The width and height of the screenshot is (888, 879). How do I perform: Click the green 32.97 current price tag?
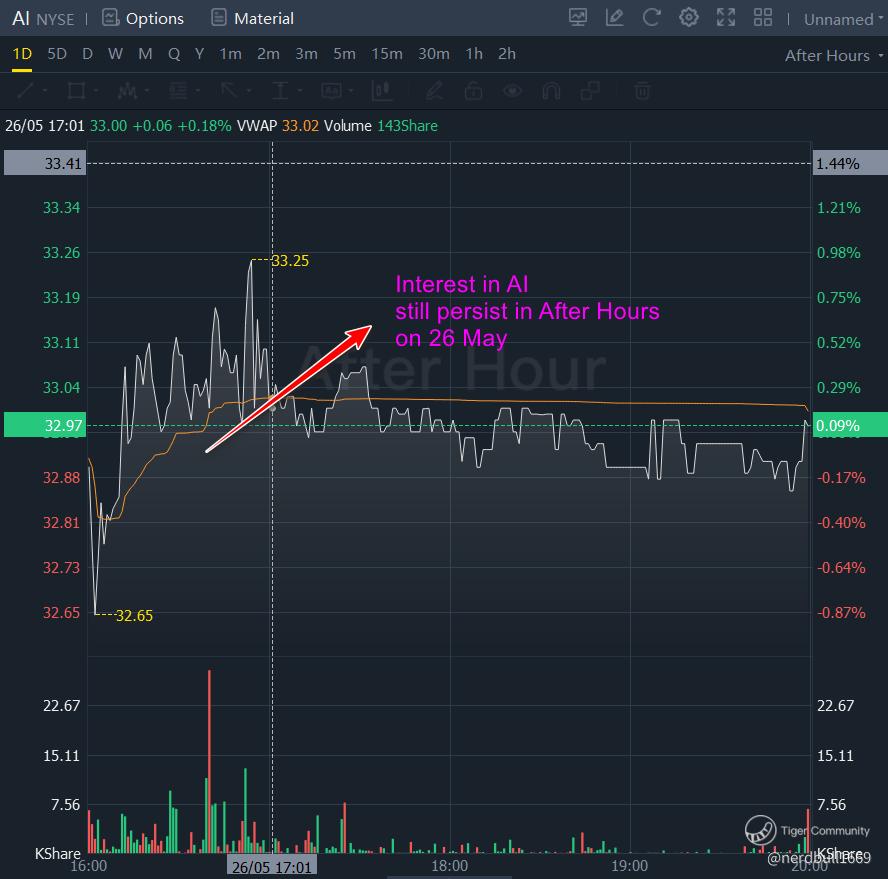45,425
